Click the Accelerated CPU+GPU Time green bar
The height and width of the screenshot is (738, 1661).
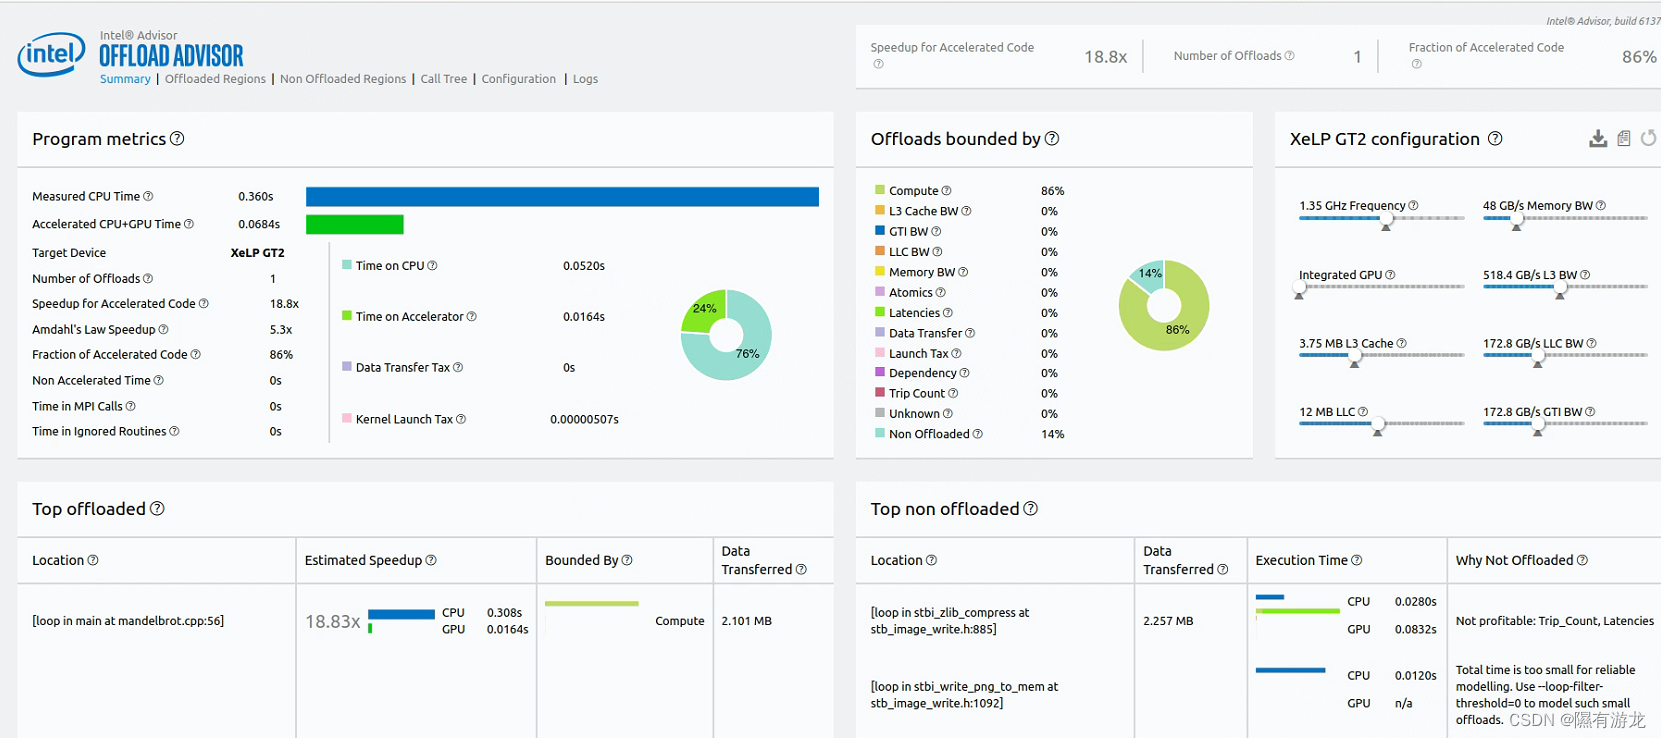(355, 225)
